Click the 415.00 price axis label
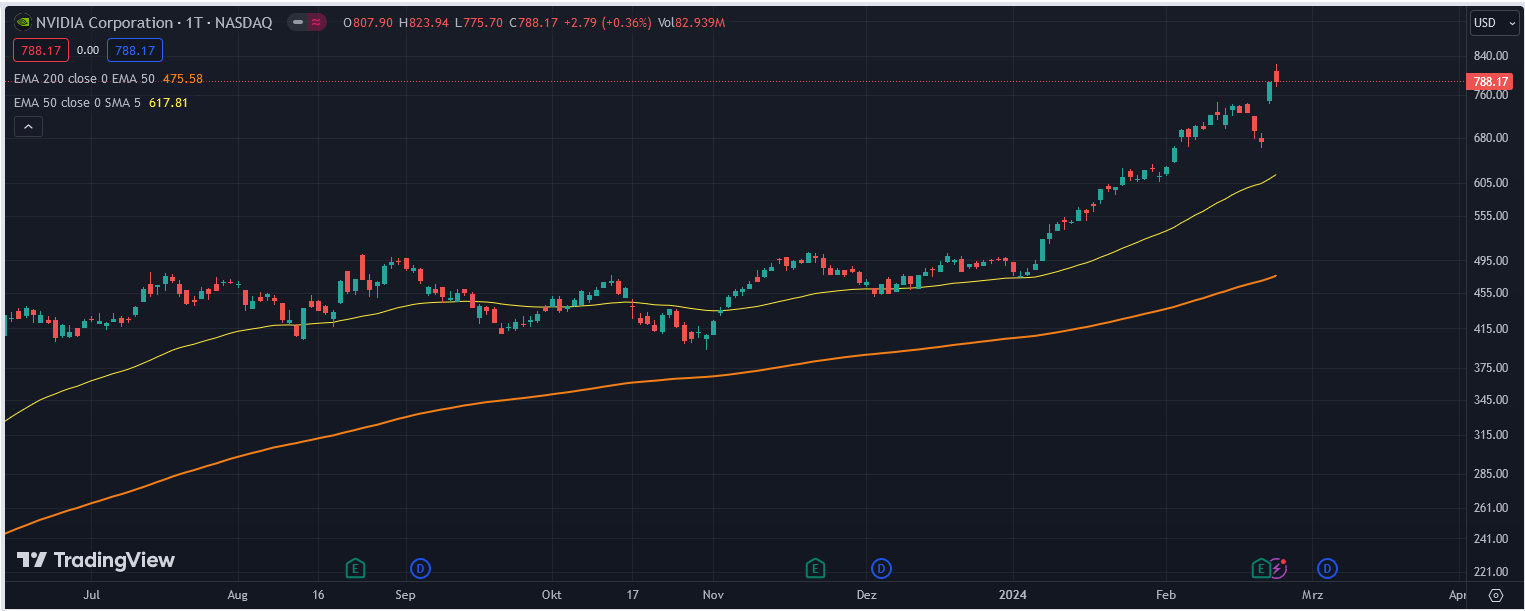 click(1490, 329)
